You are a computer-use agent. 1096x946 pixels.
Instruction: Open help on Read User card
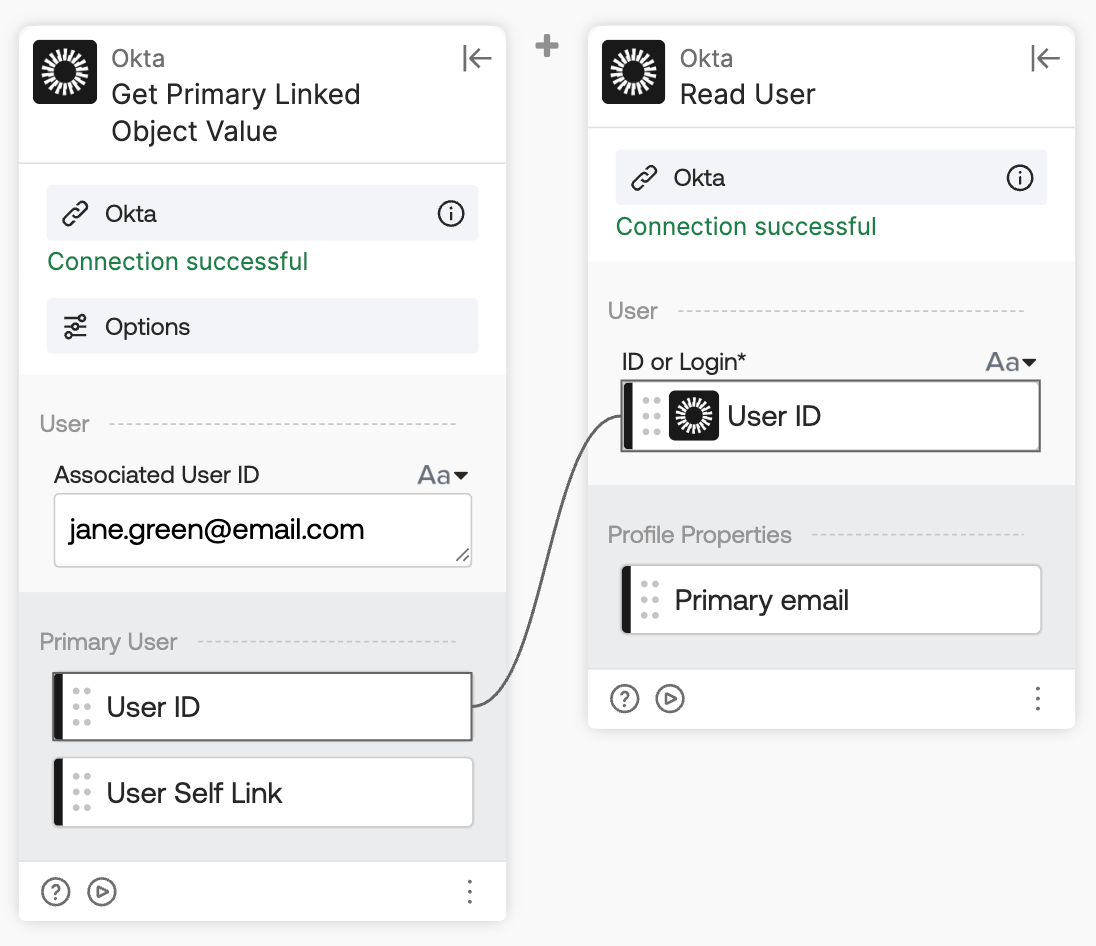click(624, 698)
